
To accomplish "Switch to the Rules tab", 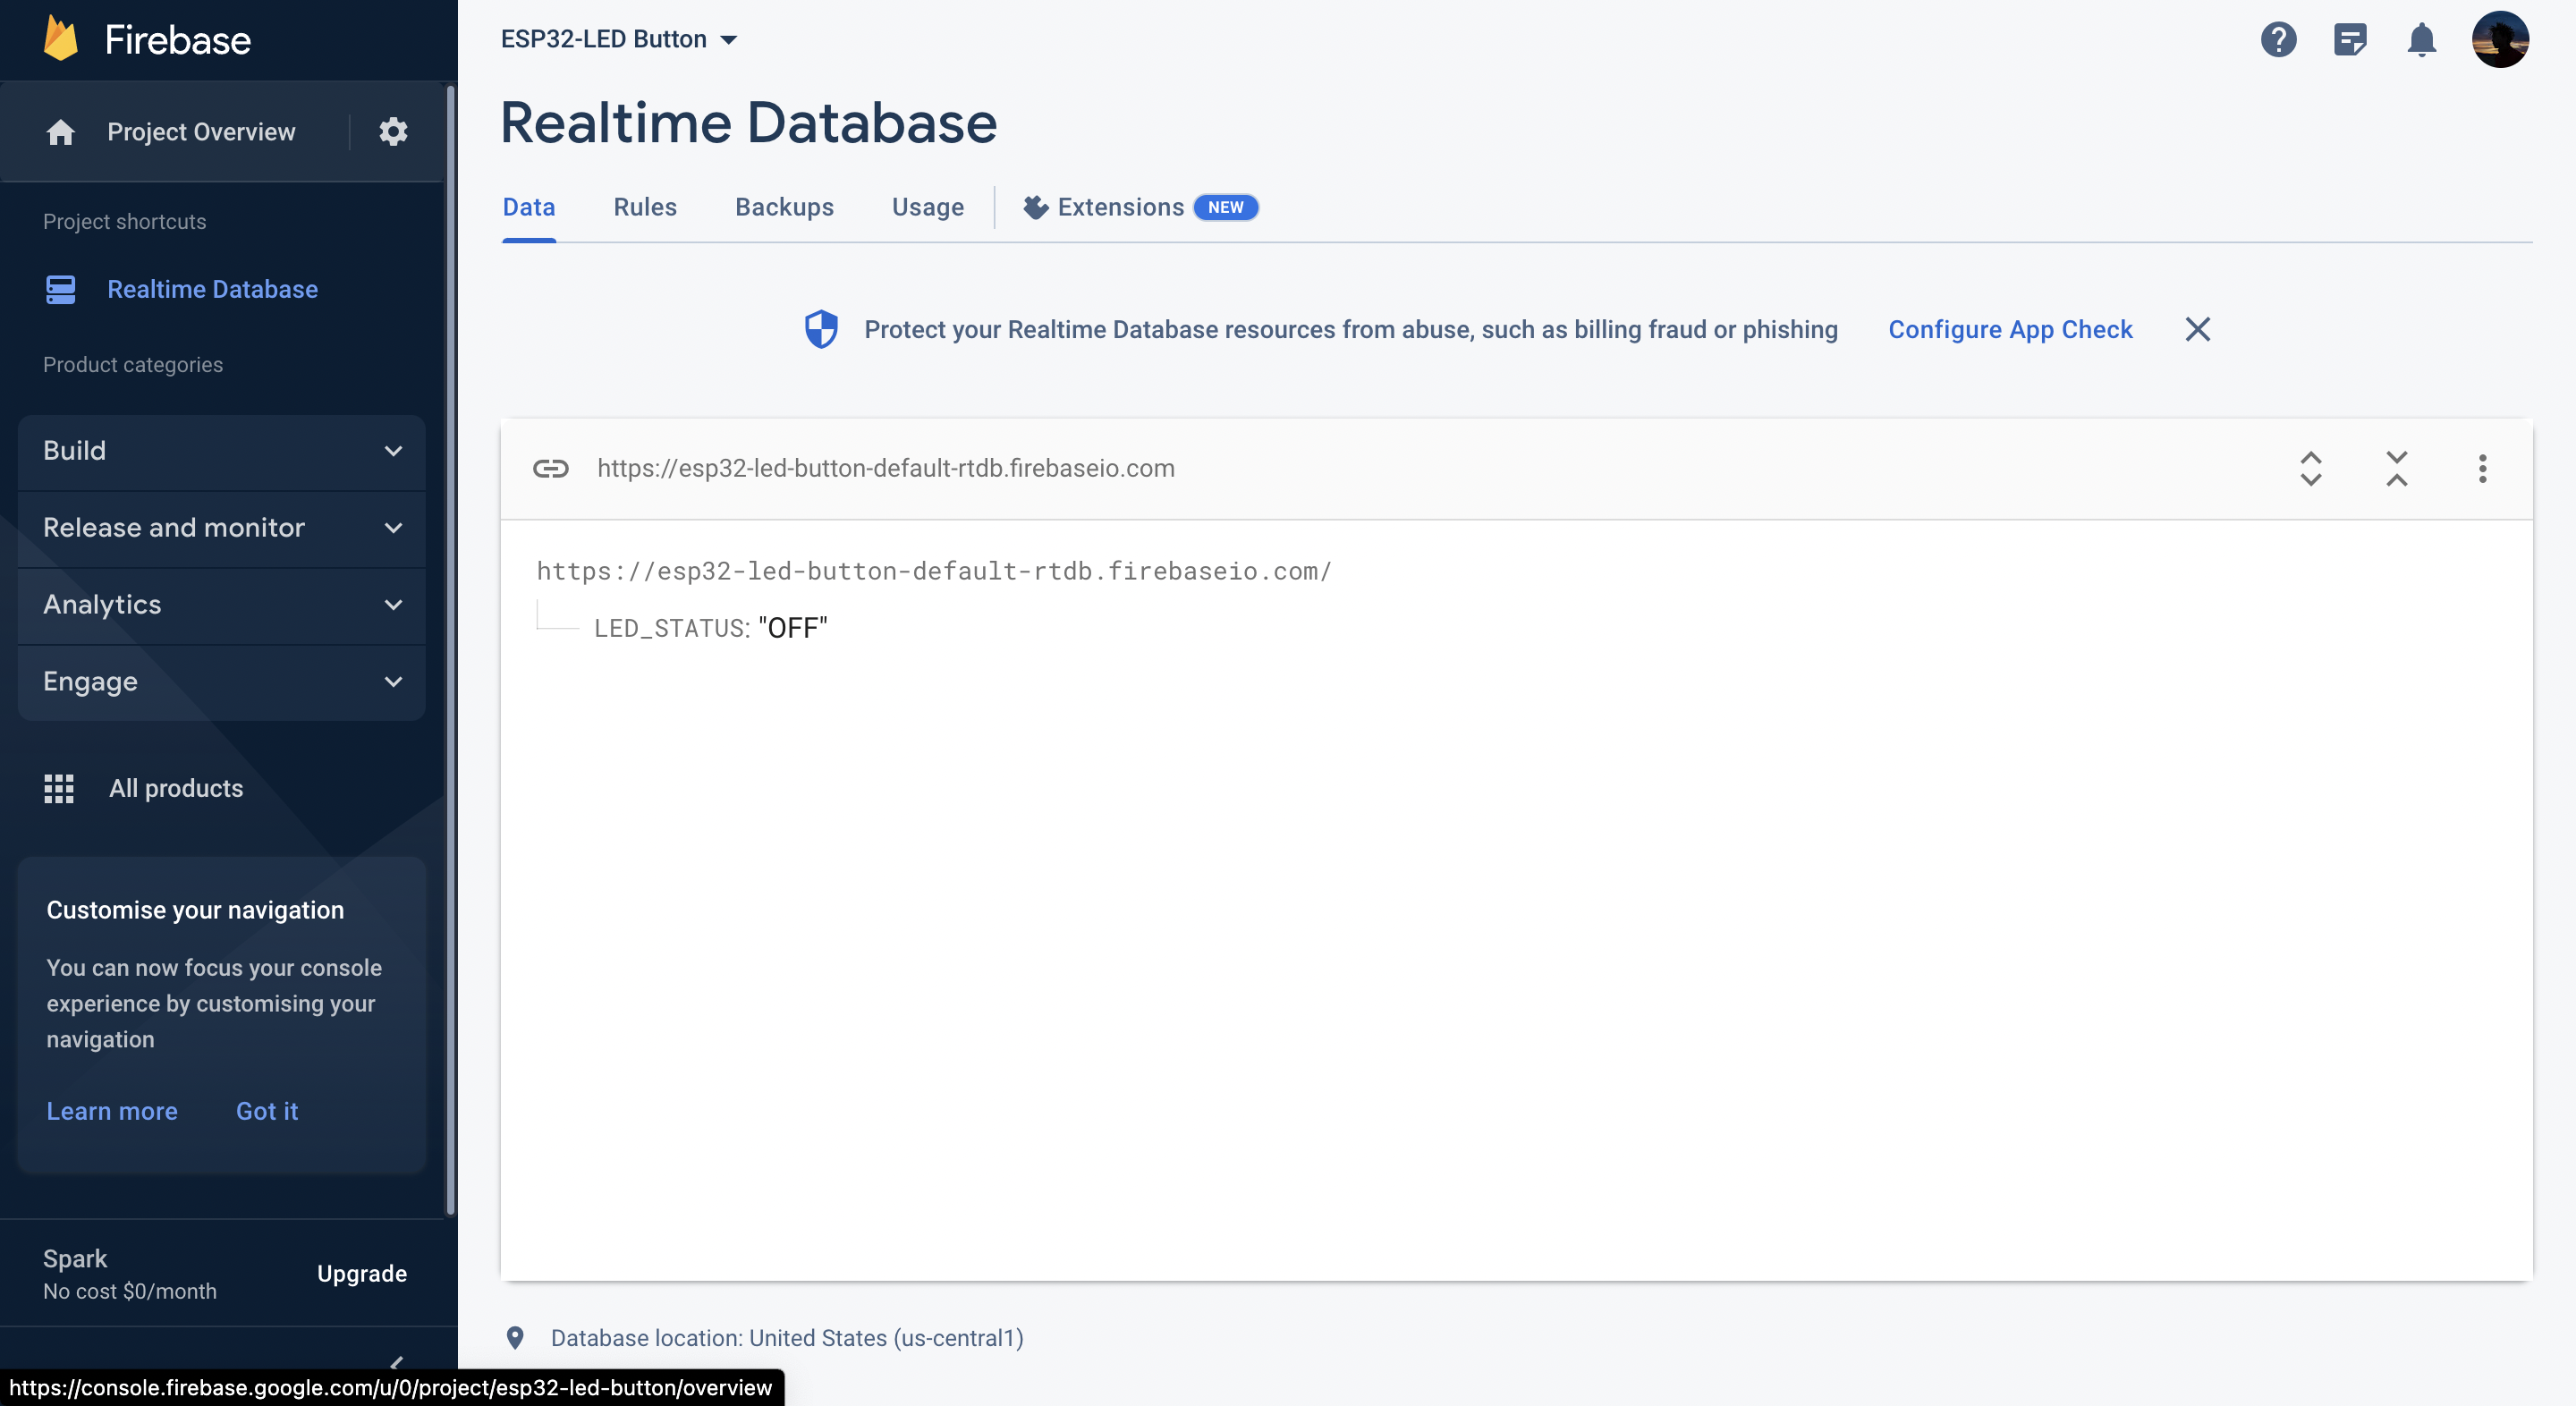I will [645, 207].
